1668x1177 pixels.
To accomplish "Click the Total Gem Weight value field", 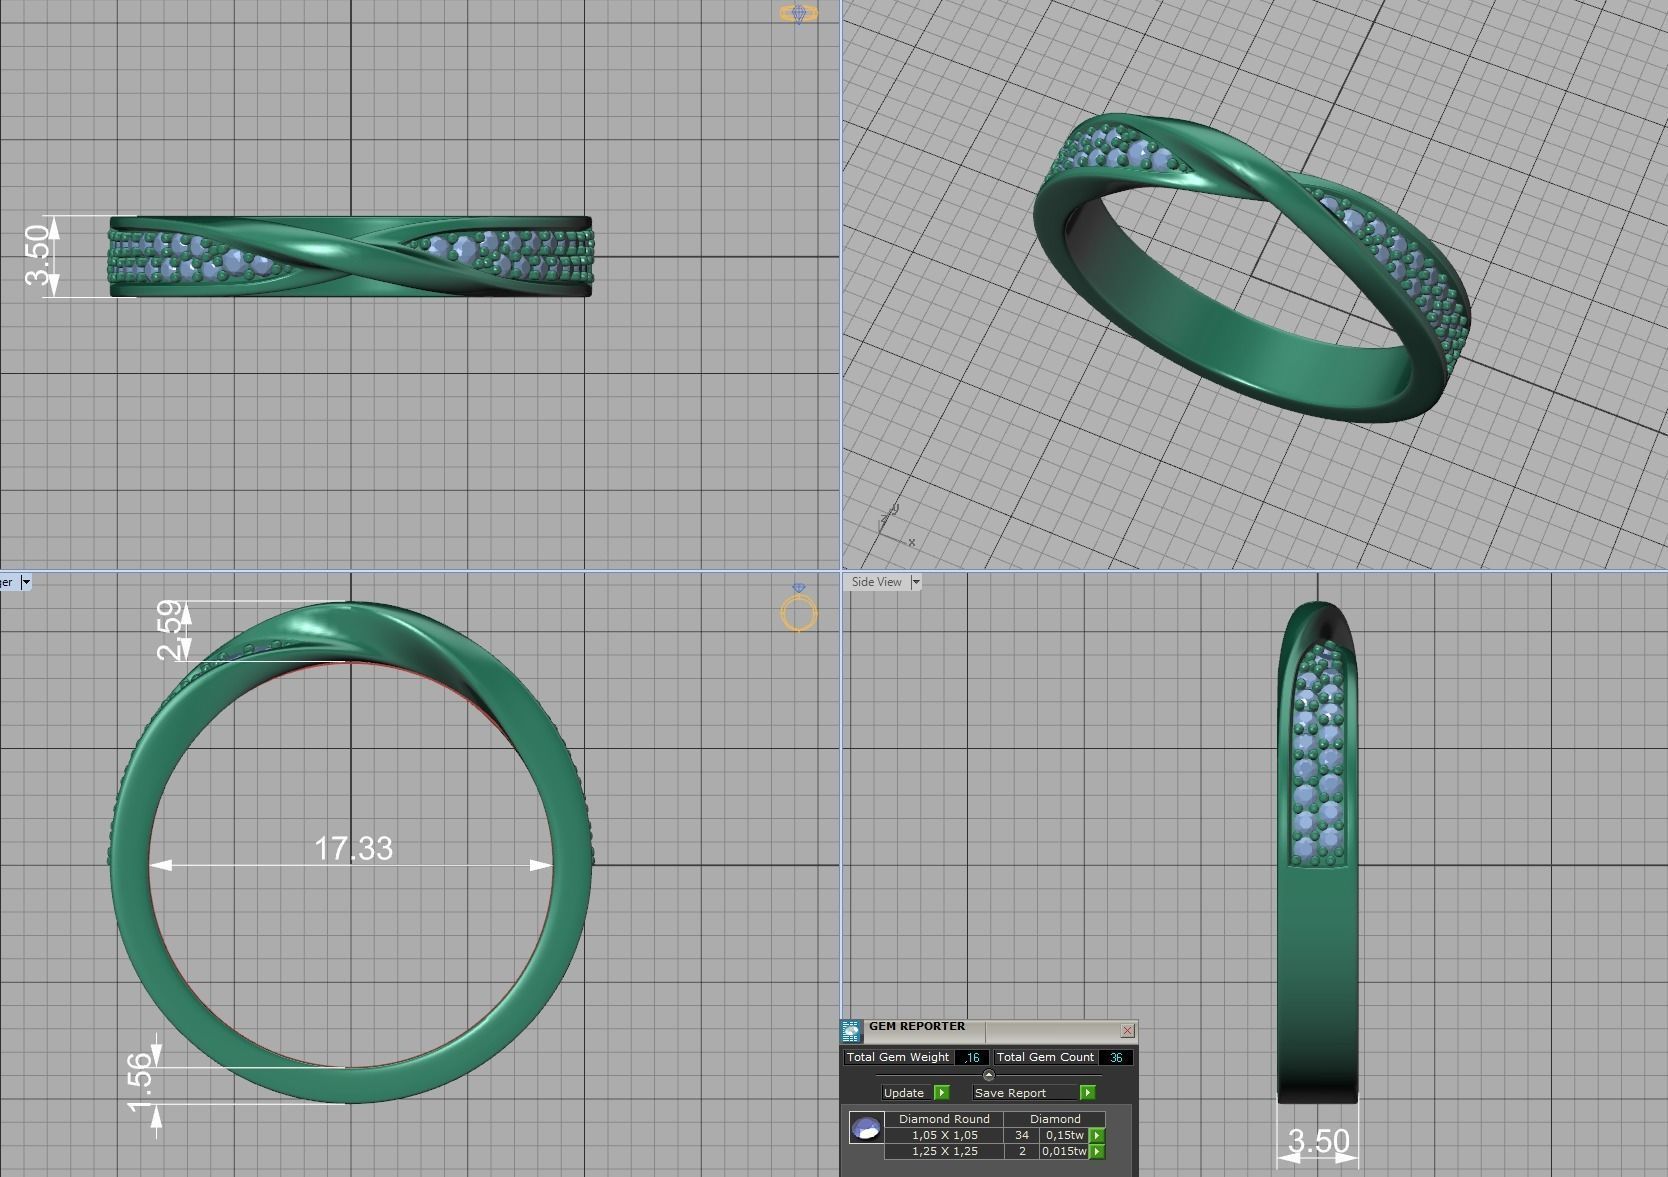I will (x=972, y=1057).
